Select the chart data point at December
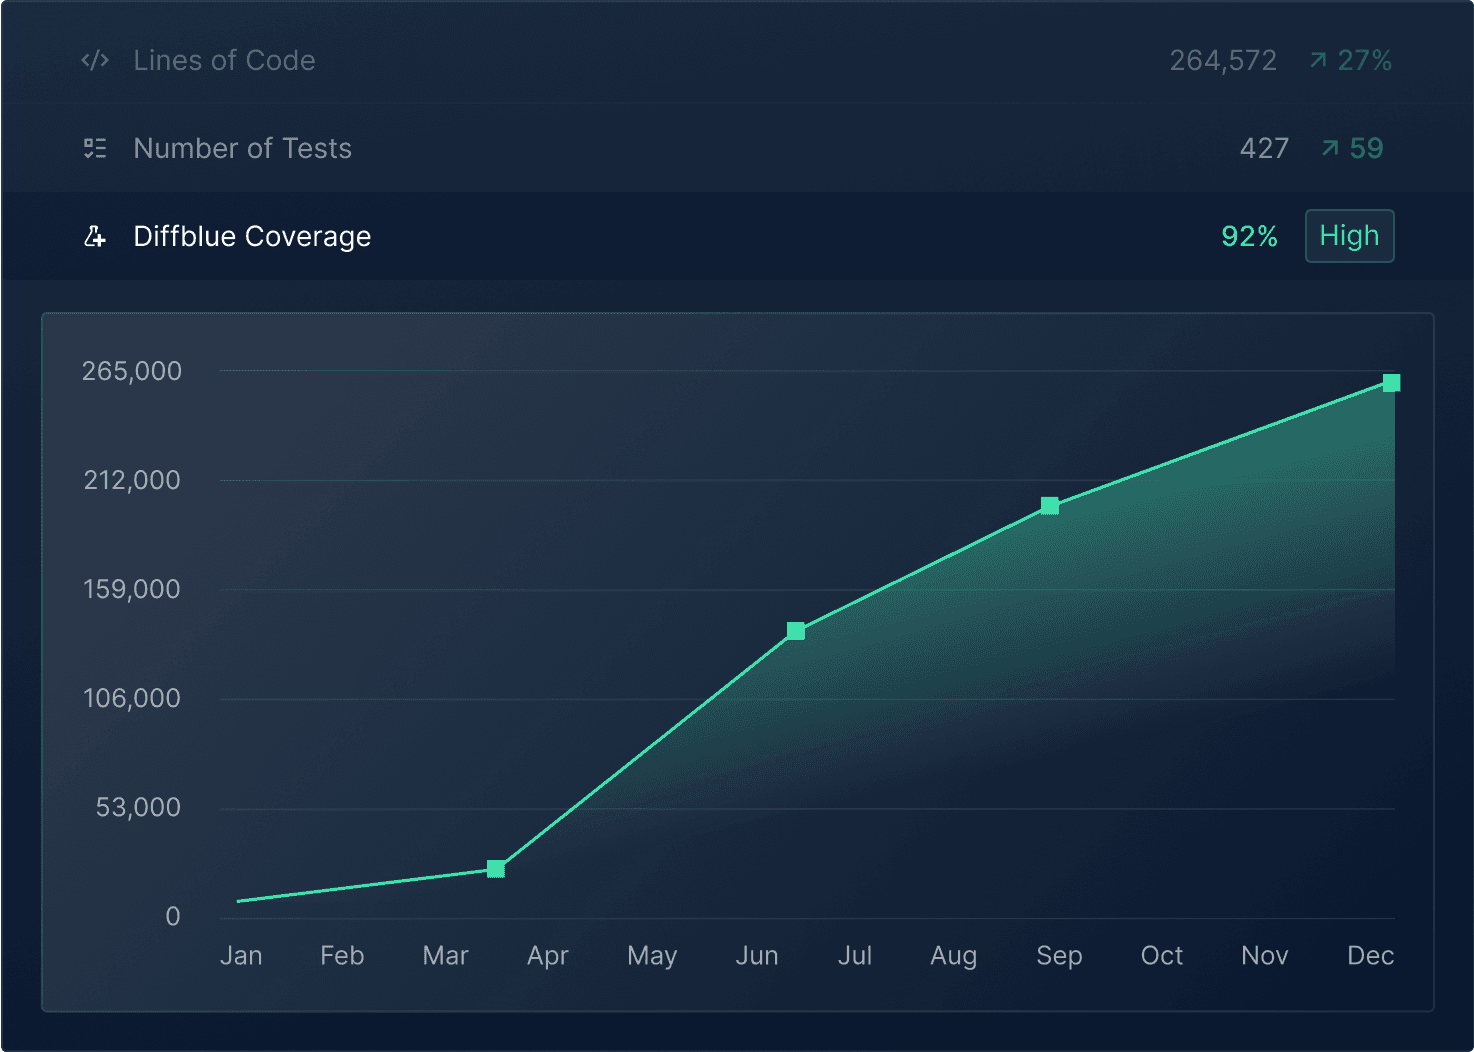The image size is (1474, 1052). (x=1391, y=383)
